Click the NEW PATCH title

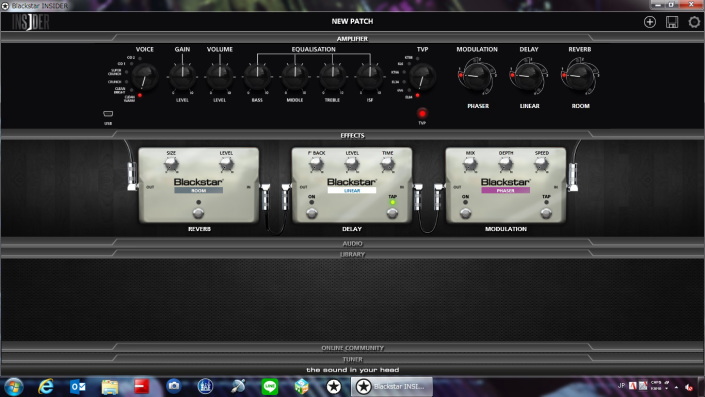352,21
